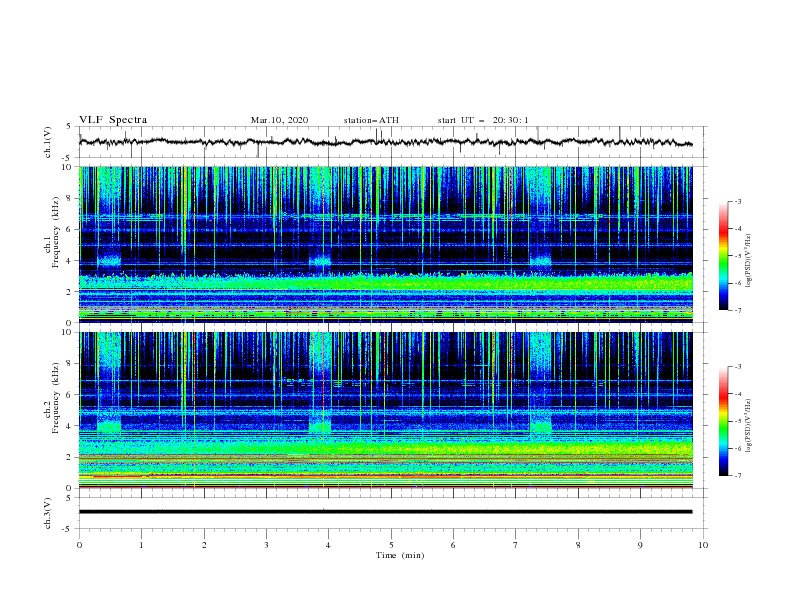The height and width of the screenshot is (612, 792).
Task: Click the "-7" tick on ch.1 color bar
Action: pos(737,310)
